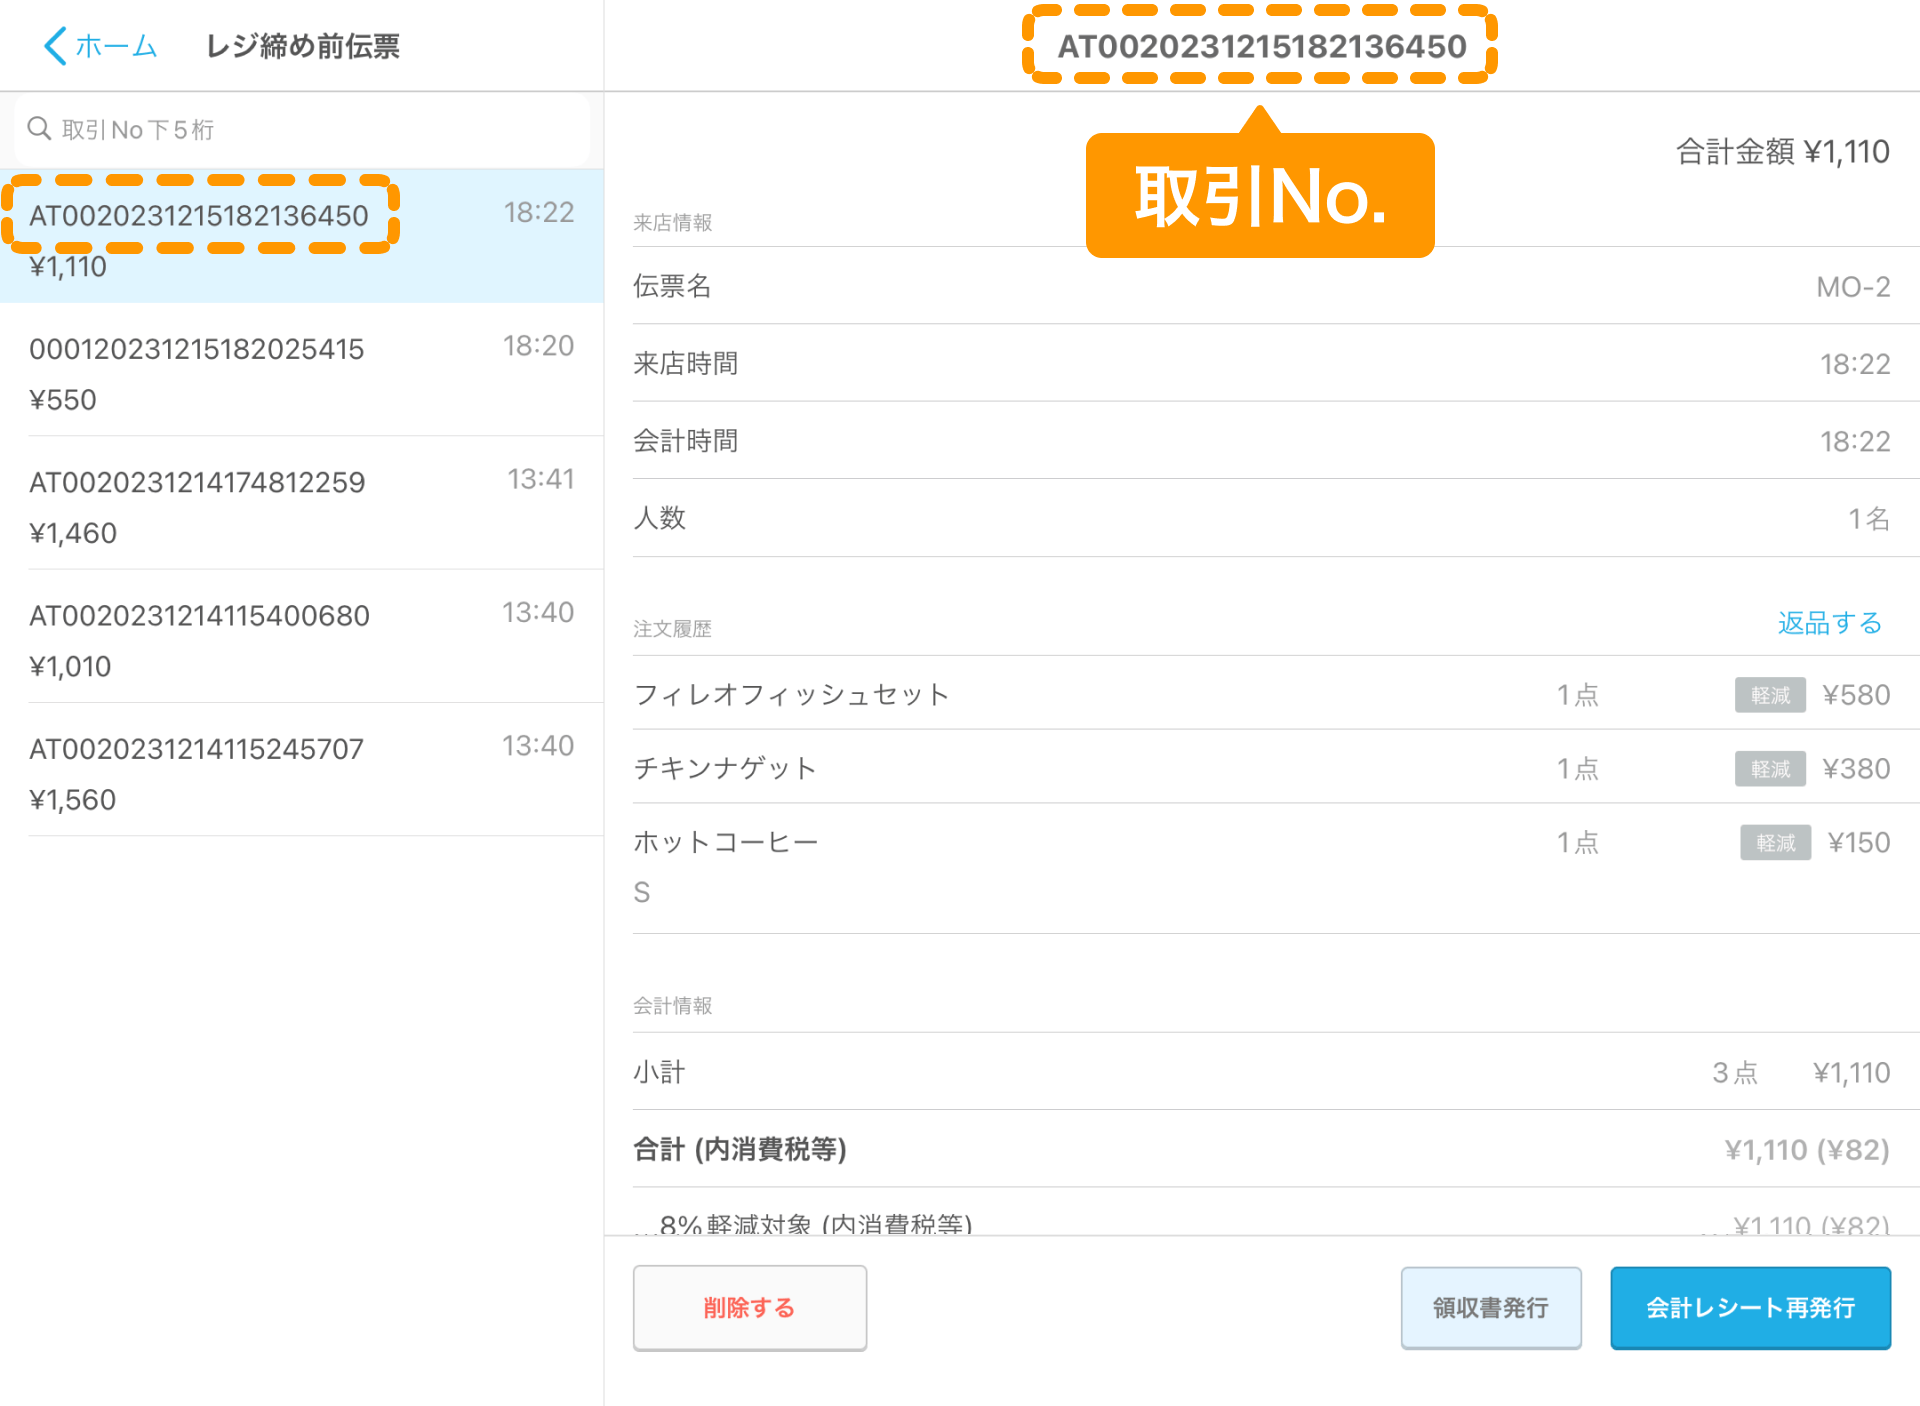1920x1406 pixels.
Task: Click the 領収書発行 button
Action: tap(1490, 1307)
